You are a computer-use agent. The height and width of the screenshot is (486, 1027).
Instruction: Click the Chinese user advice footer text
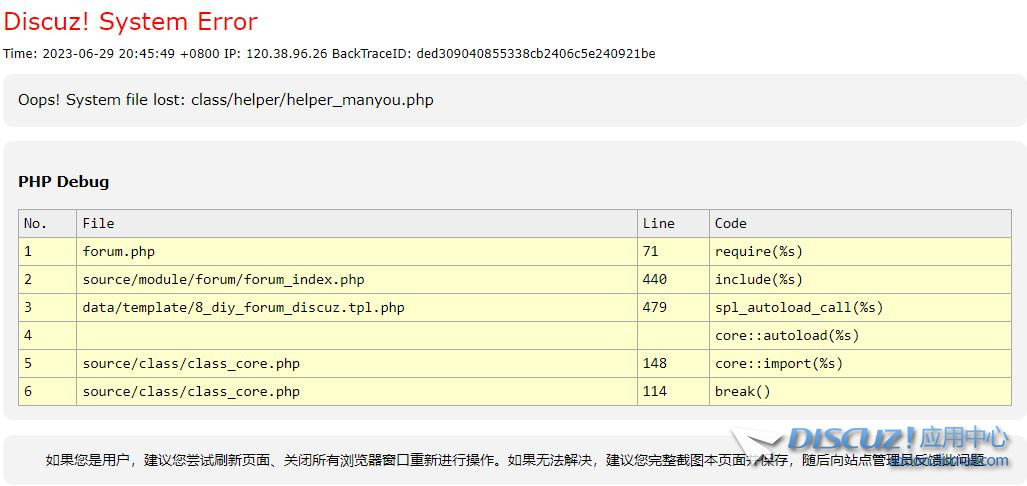(x=400, y=460)
